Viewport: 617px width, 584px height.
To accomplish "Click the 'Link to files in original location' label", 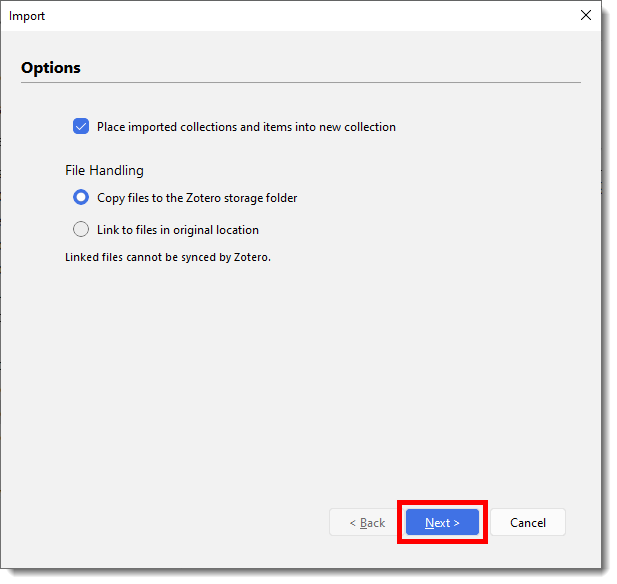I will (177, 230).
